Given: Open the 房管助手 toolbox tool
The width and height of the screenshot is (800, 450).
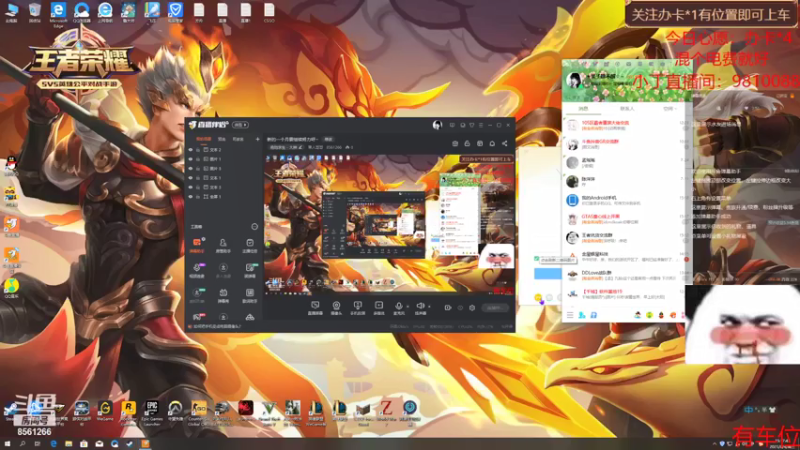Looking at the screenshot, I should tap(223, 245).
